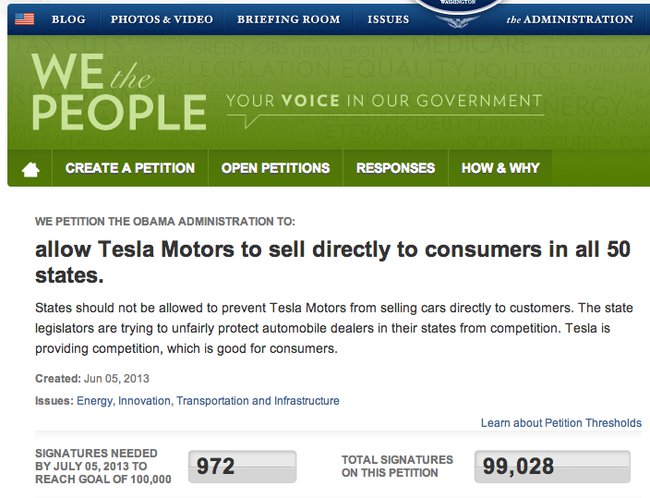Screen dimensions: 650x498
Task: Open the Administration menu
Action: (570, 19)
